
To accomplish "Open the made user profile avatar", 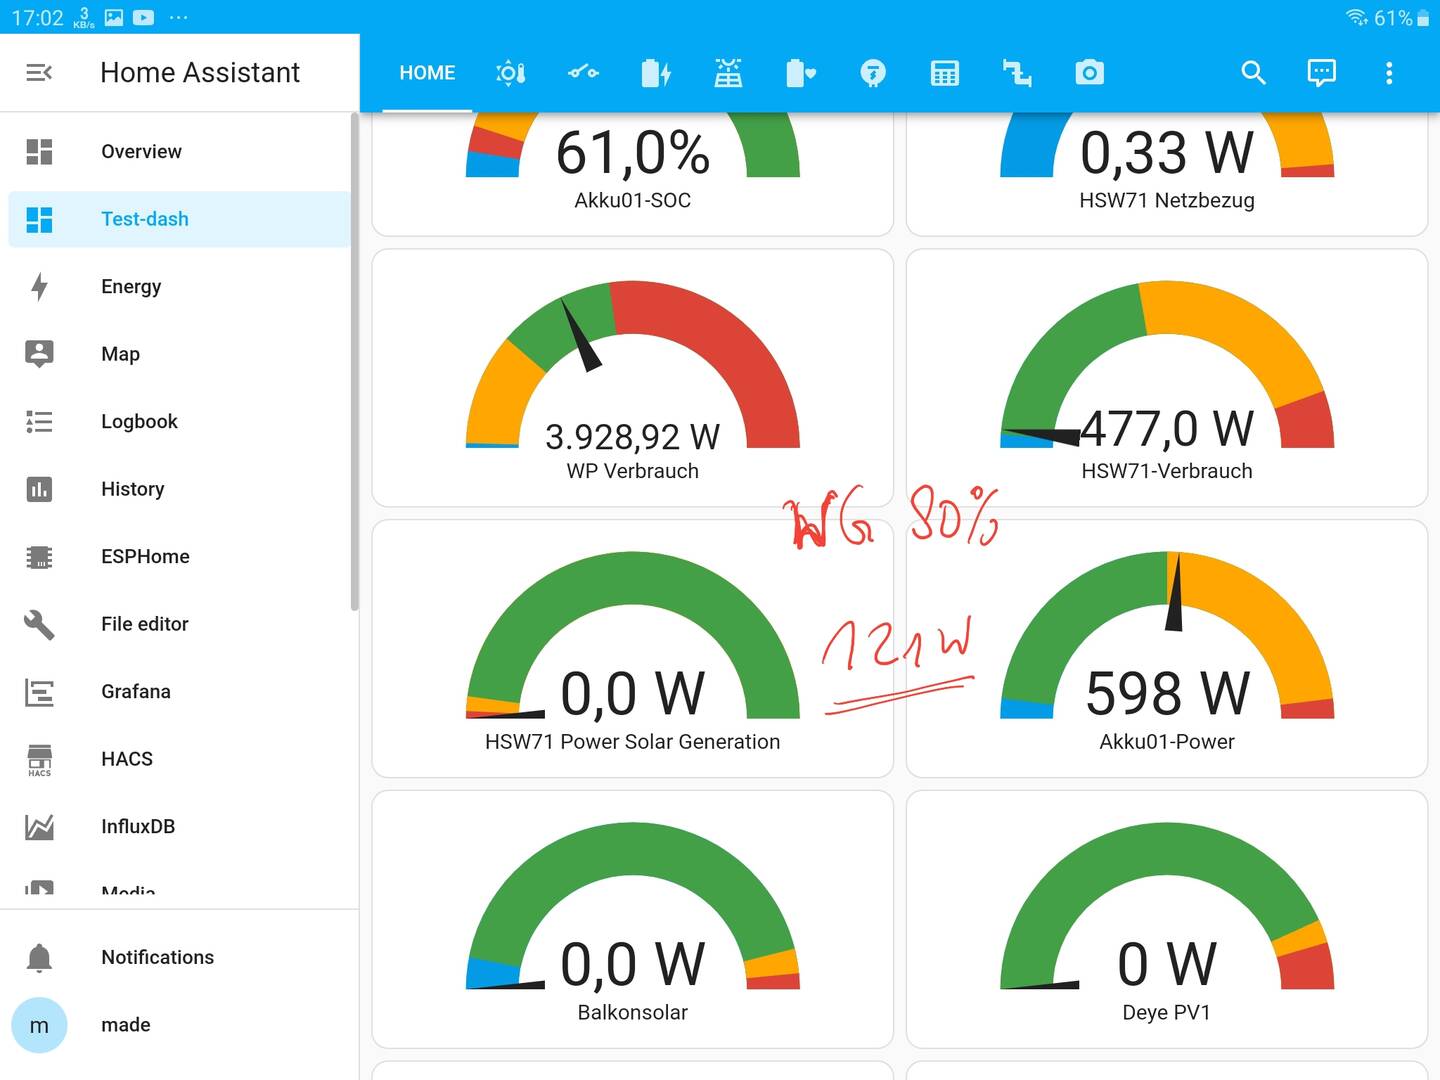I will click(x=39, y=1025).
